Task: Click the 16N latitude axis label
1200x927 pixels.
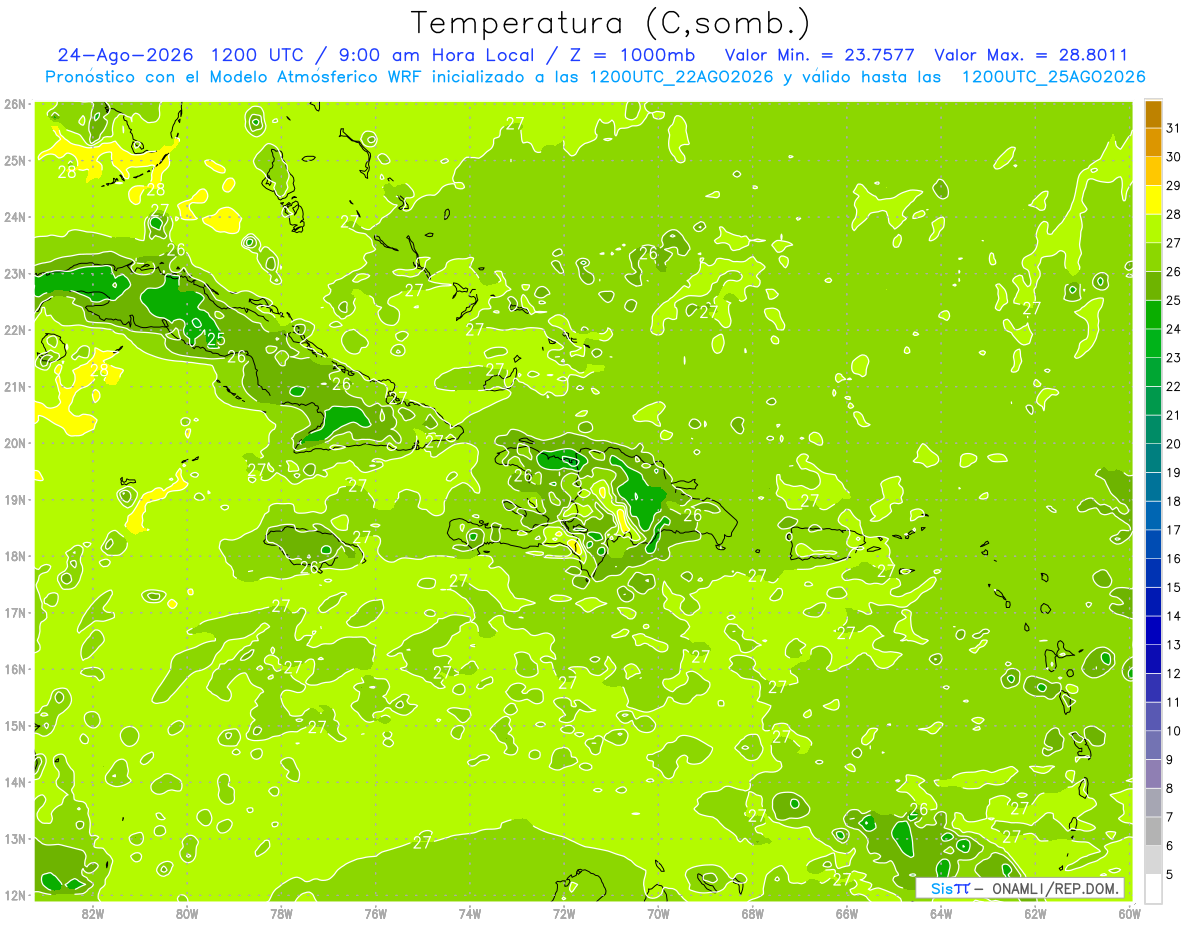Action: [15, 669]
